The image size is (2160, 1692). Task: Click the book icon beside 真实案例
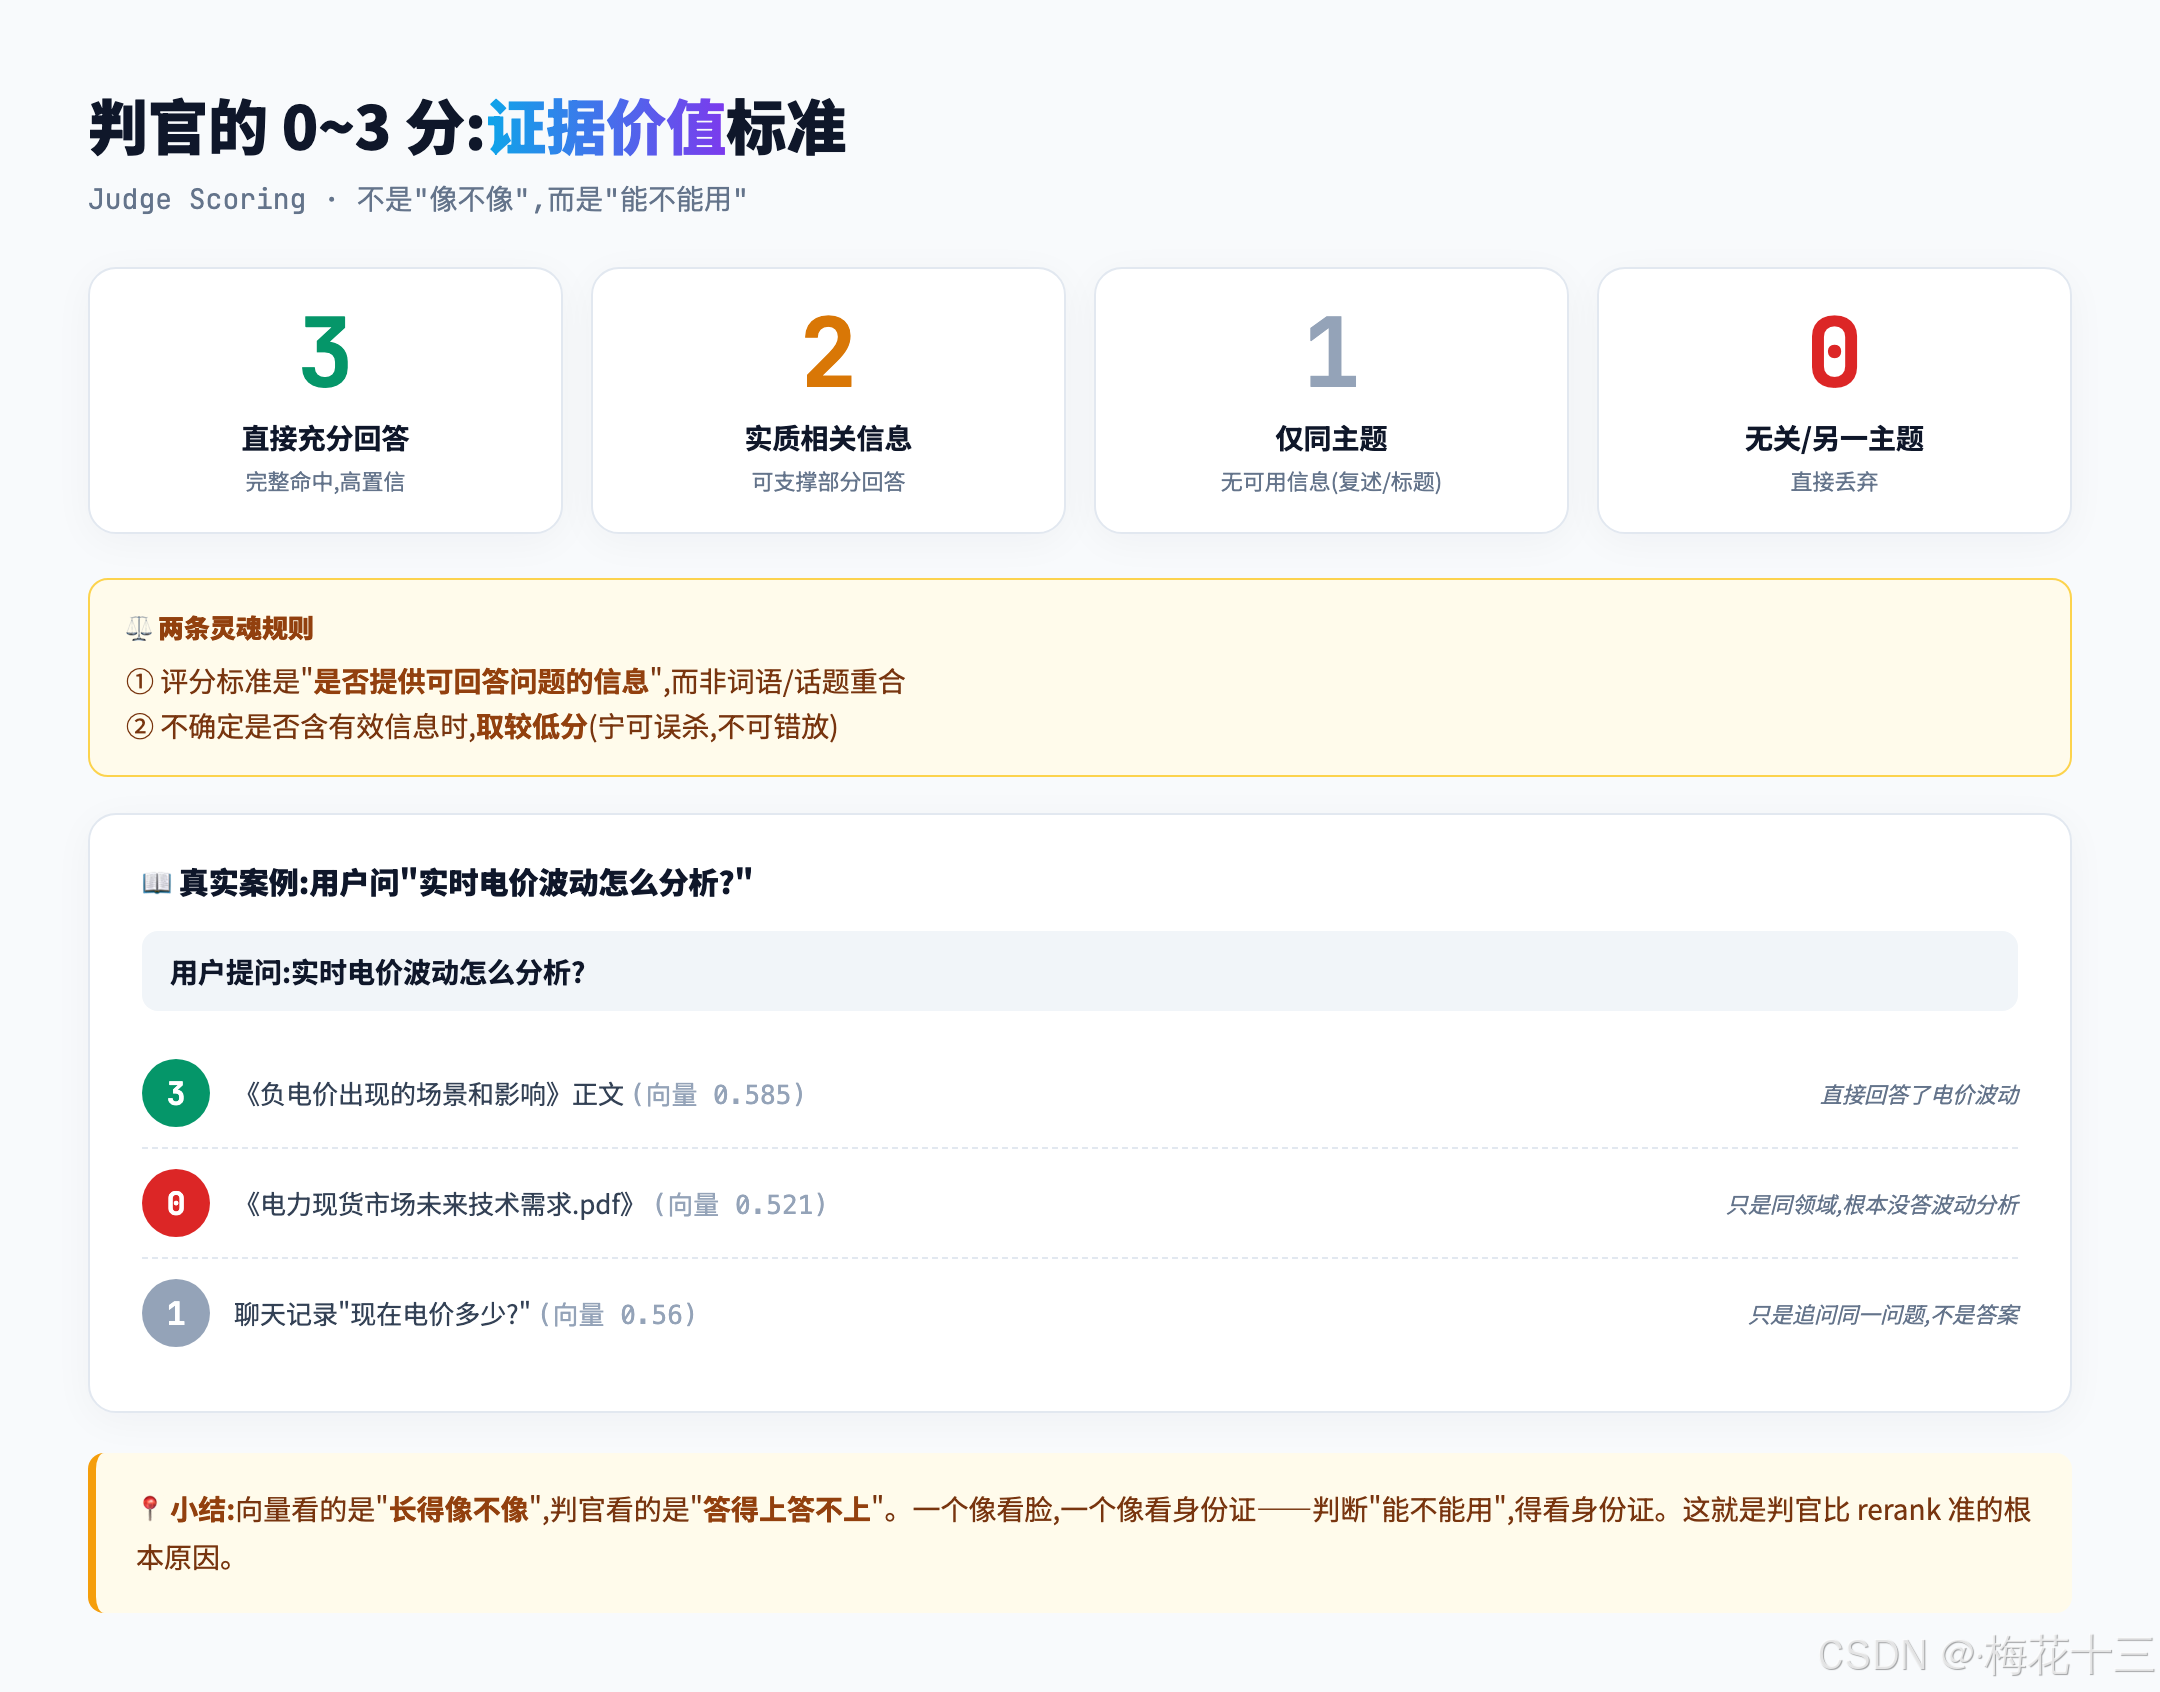point(157,883)
